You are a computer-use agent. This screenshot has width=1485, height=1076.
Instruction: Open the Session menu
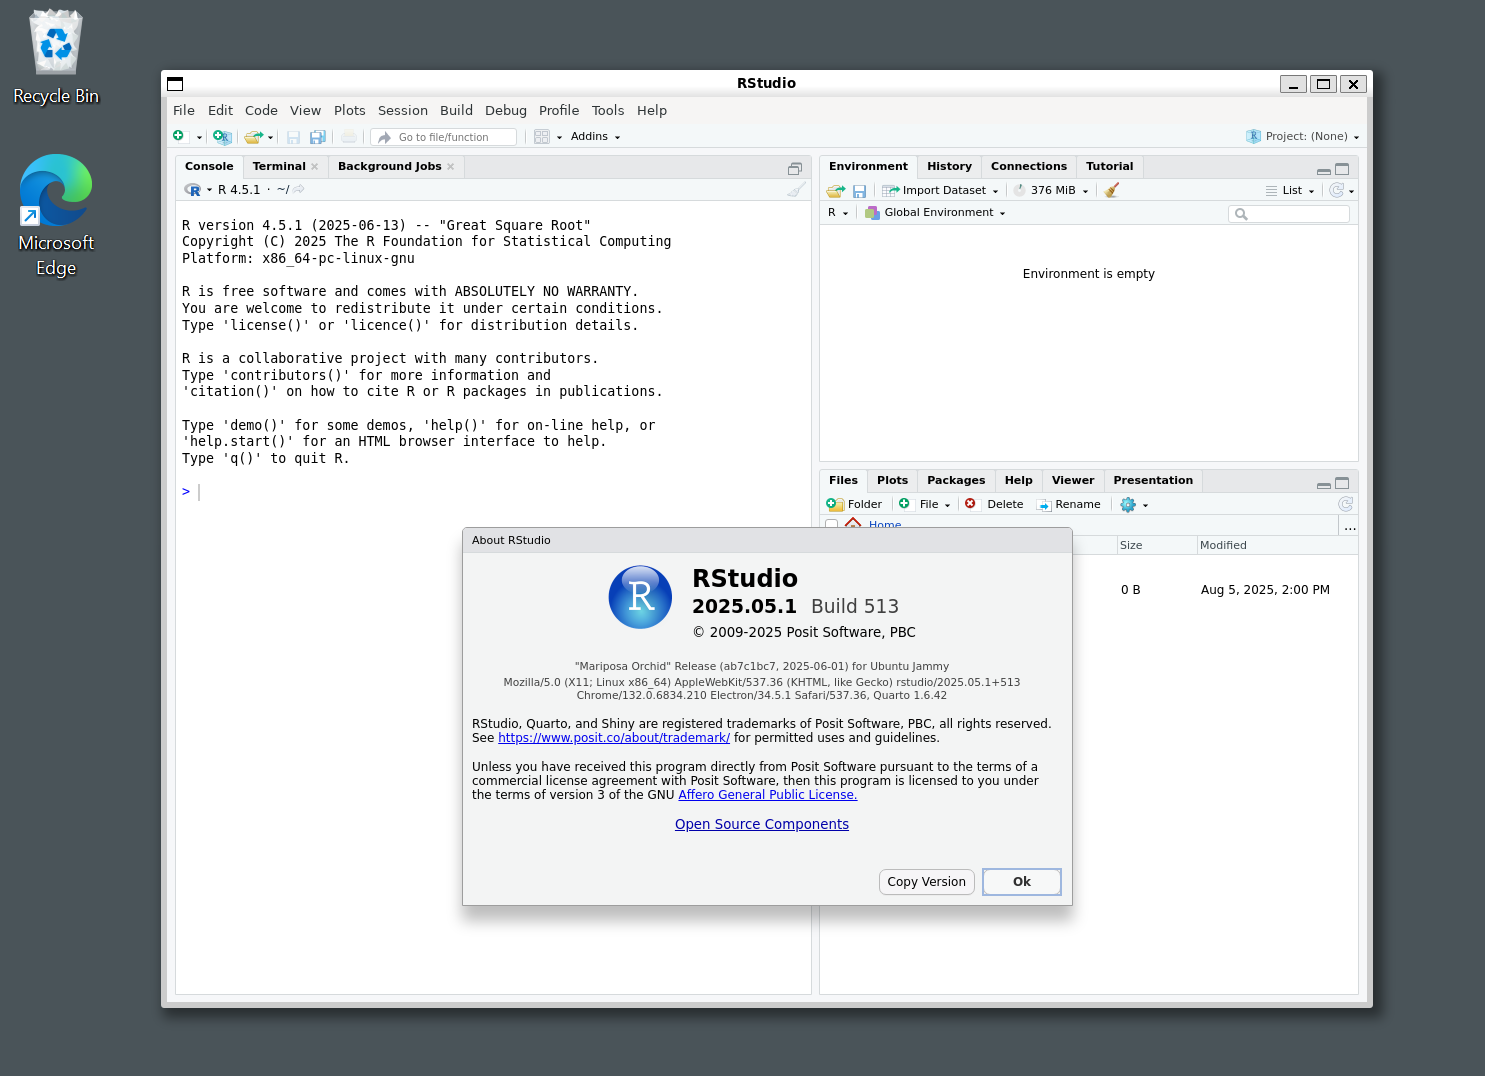tap(402, 110)
